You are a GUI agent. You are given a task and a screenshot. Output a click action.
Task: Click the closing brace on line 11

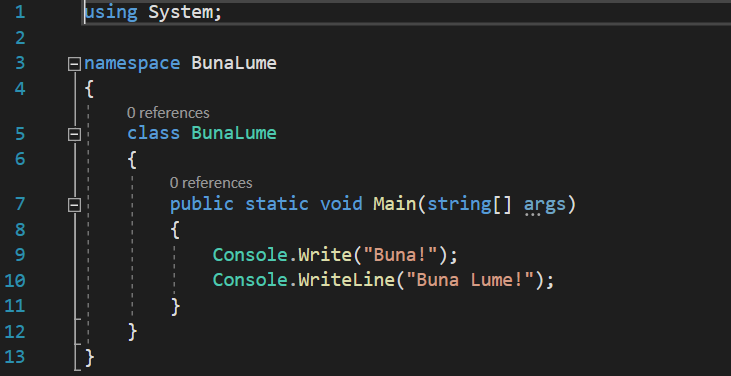tap(175, 307)
